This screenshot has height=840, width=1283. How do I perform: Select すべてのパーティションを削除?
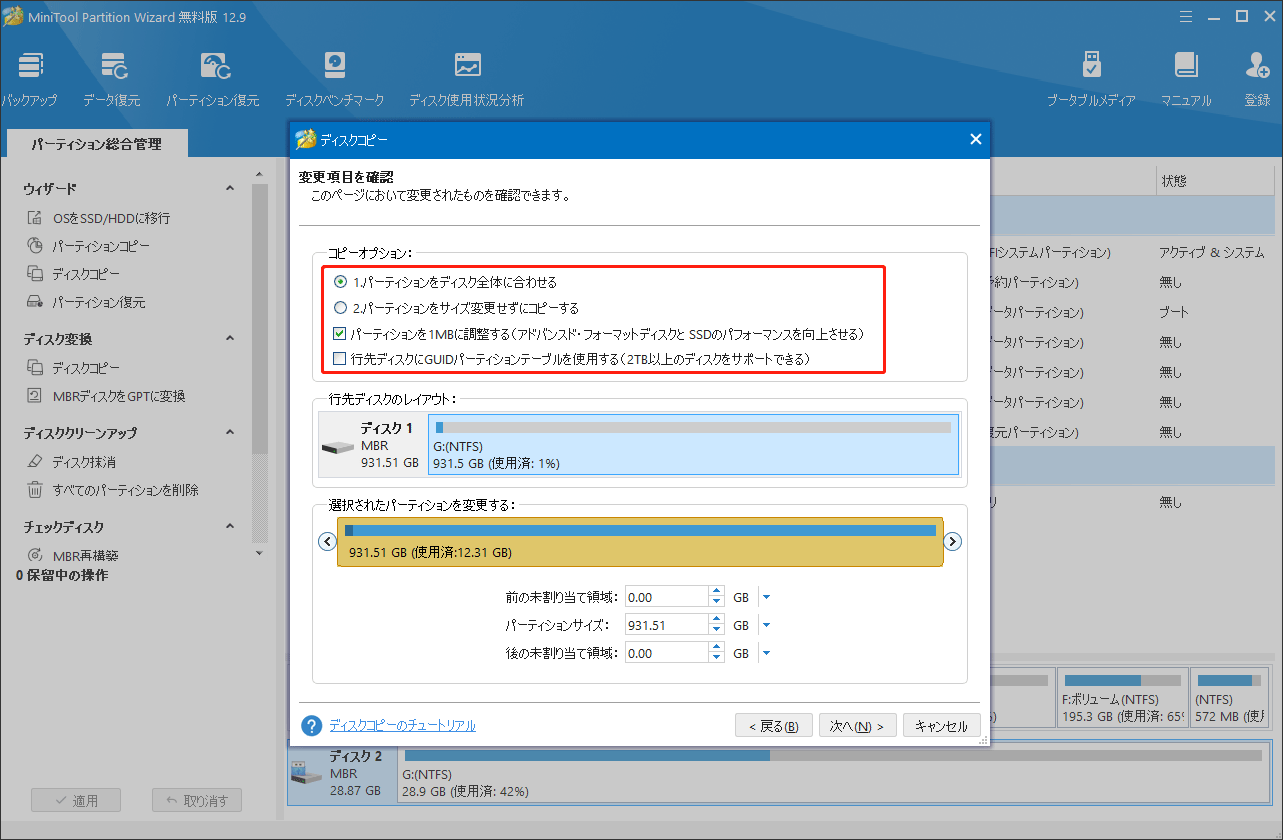(125, 490)
